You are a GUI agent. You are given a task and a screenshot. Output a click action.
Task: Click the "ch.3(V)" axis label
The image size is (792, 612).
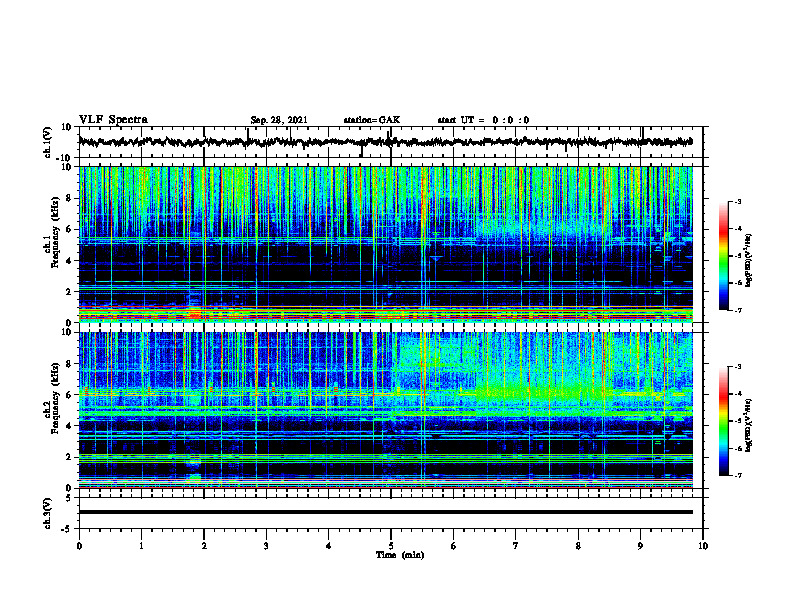pos(47,513)
